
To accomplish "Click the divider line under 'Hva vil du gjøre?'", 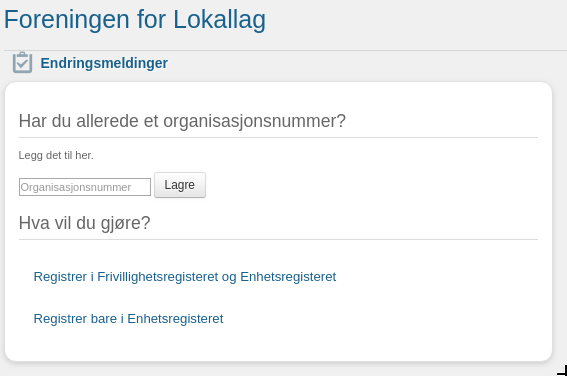I will [x=278, y=239].
